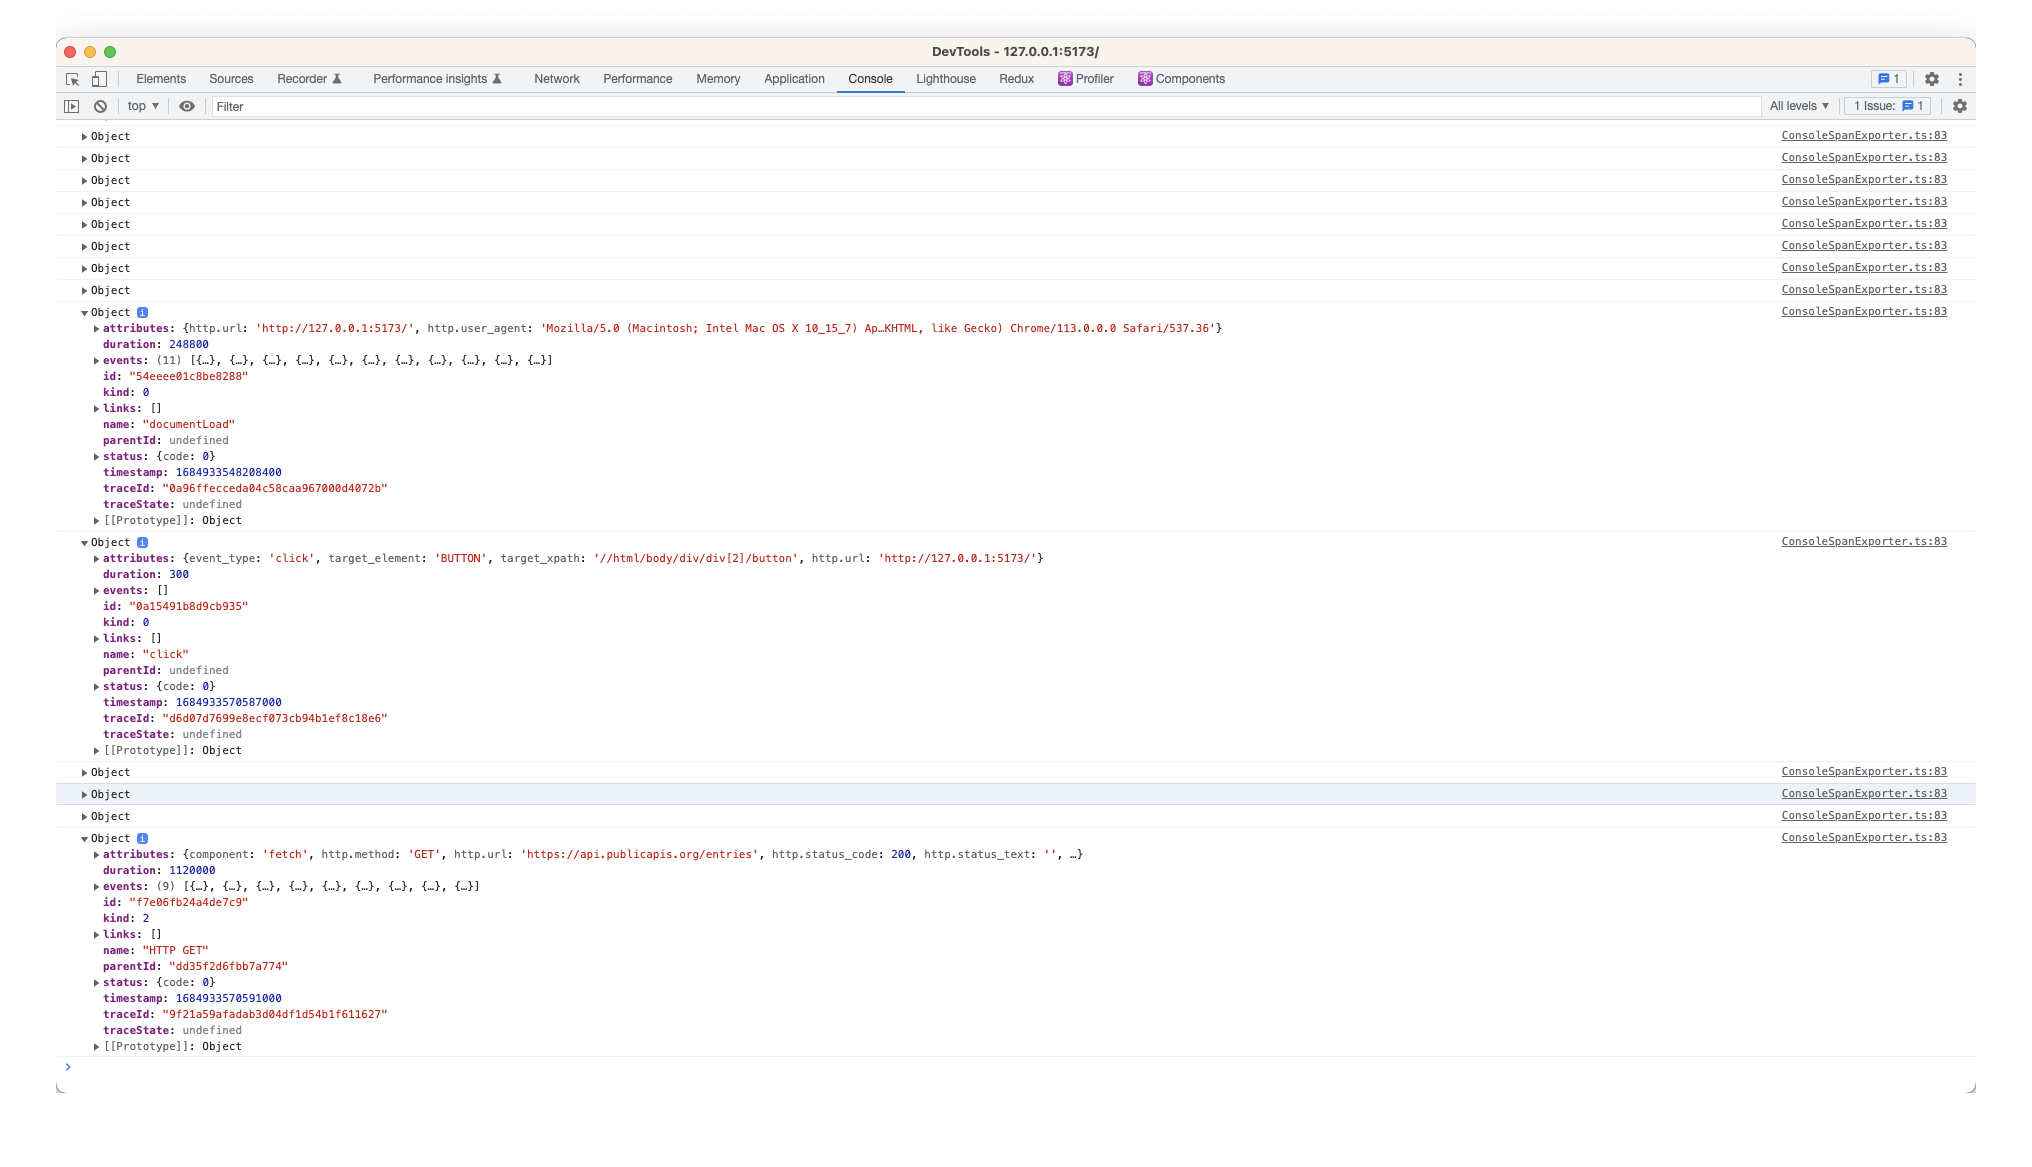Click the inspect element icon
The height and width of the screenshot is (1167, 2032).
click(73, 78)
